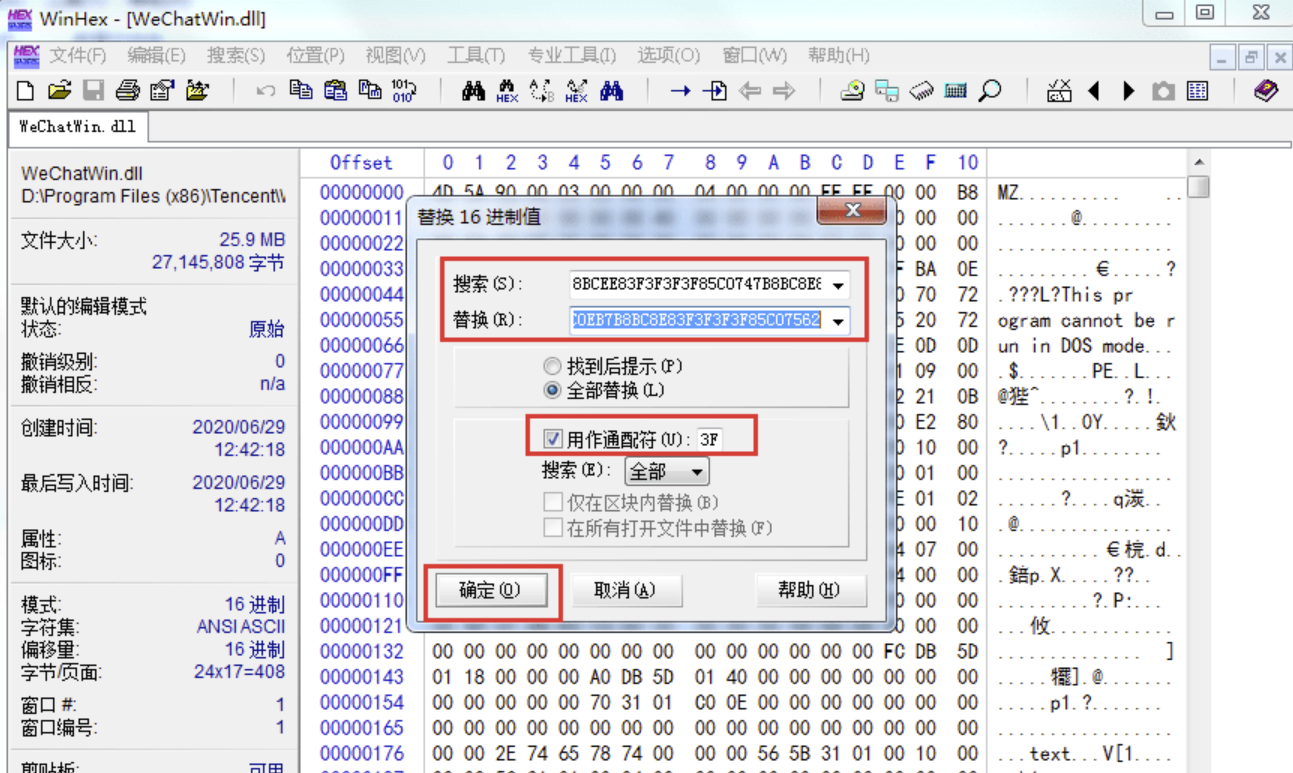
Task: Open the WinHex help book
Action: click(x=1264, y=90)
